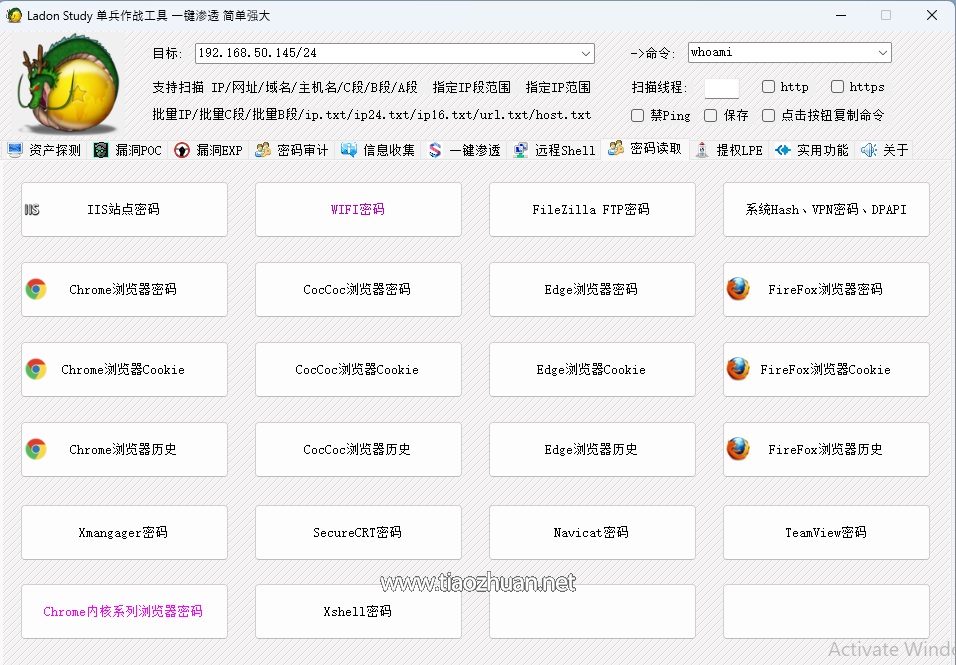Image resolution: width=956 pixels, height=665 pixels.
Task: Click the Chrome内核系列浏览器密码 button
Action: 124,611
